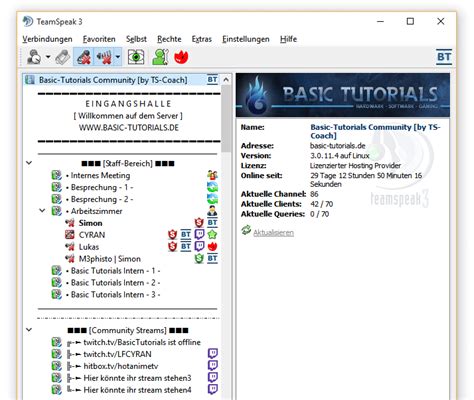Click the red shield badge on Simon's row
Viewport: 474px width, 400px height.
click(x=199, y=223)
